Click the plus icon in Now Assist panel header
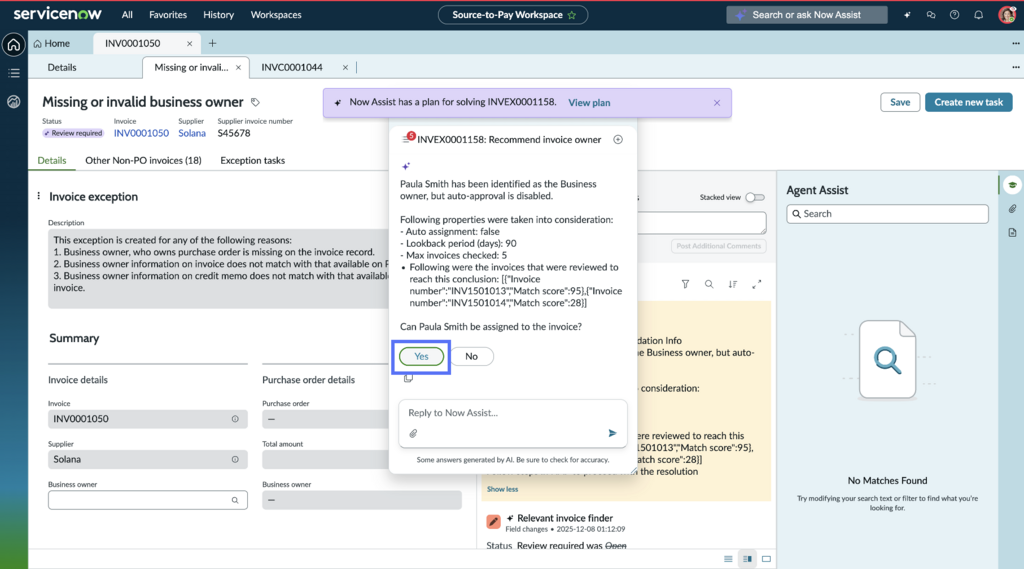The image size is (1024, 569). coord(618,139)
